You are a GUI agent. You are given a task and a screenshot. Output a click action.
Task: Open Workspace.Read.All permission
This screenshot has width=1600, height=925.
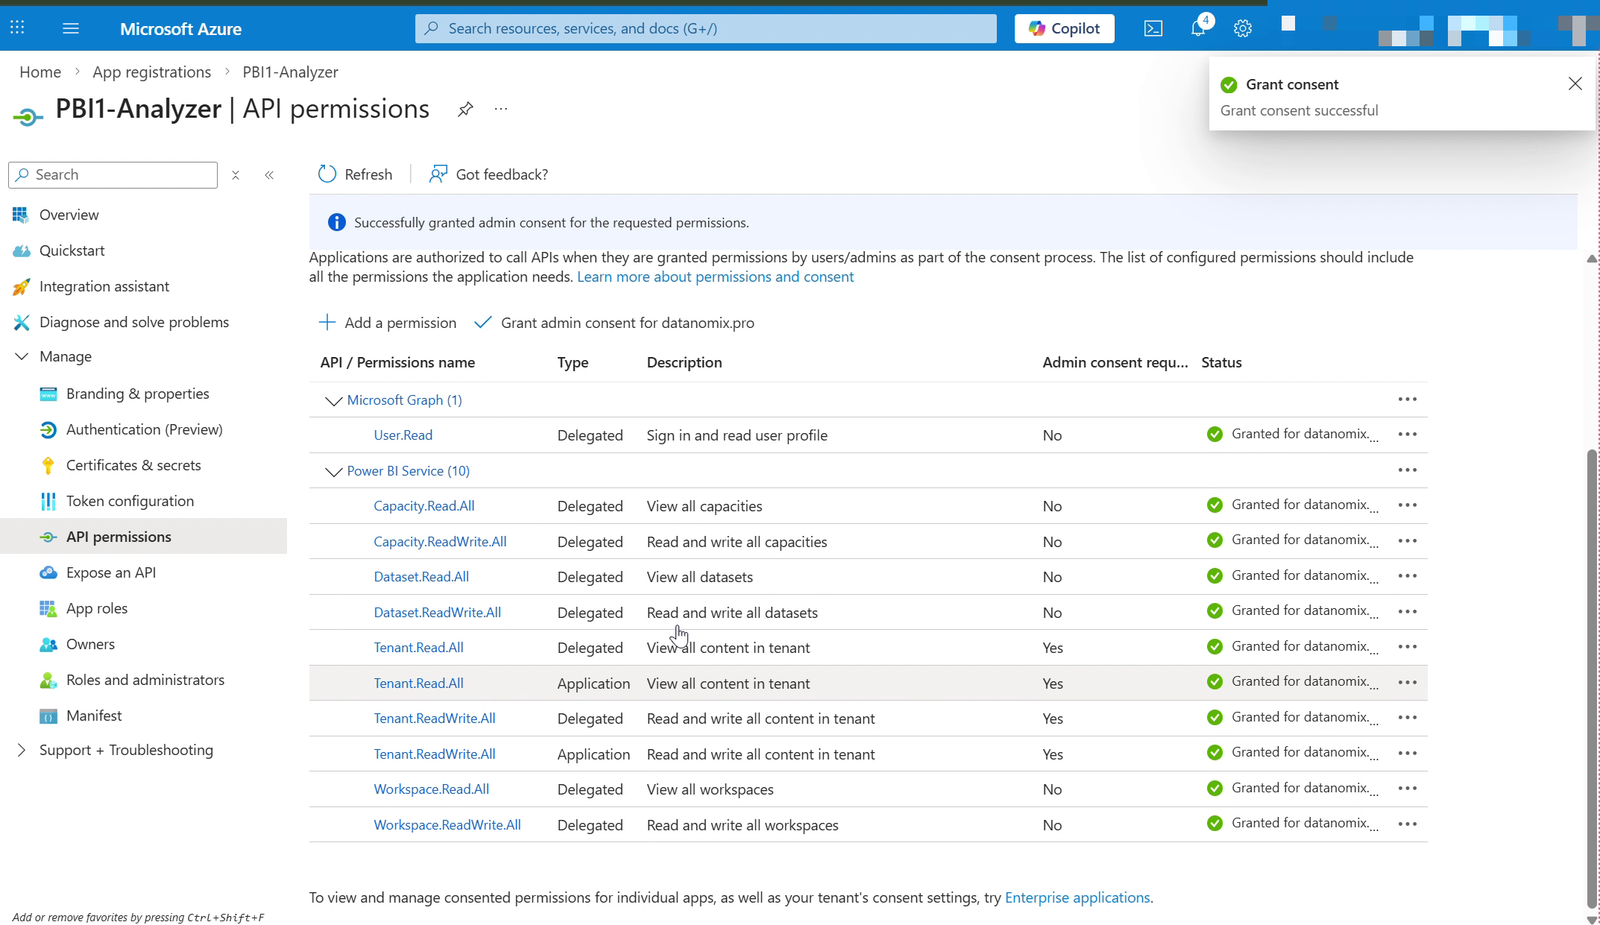pyautogui.click(x=431, y=789)
